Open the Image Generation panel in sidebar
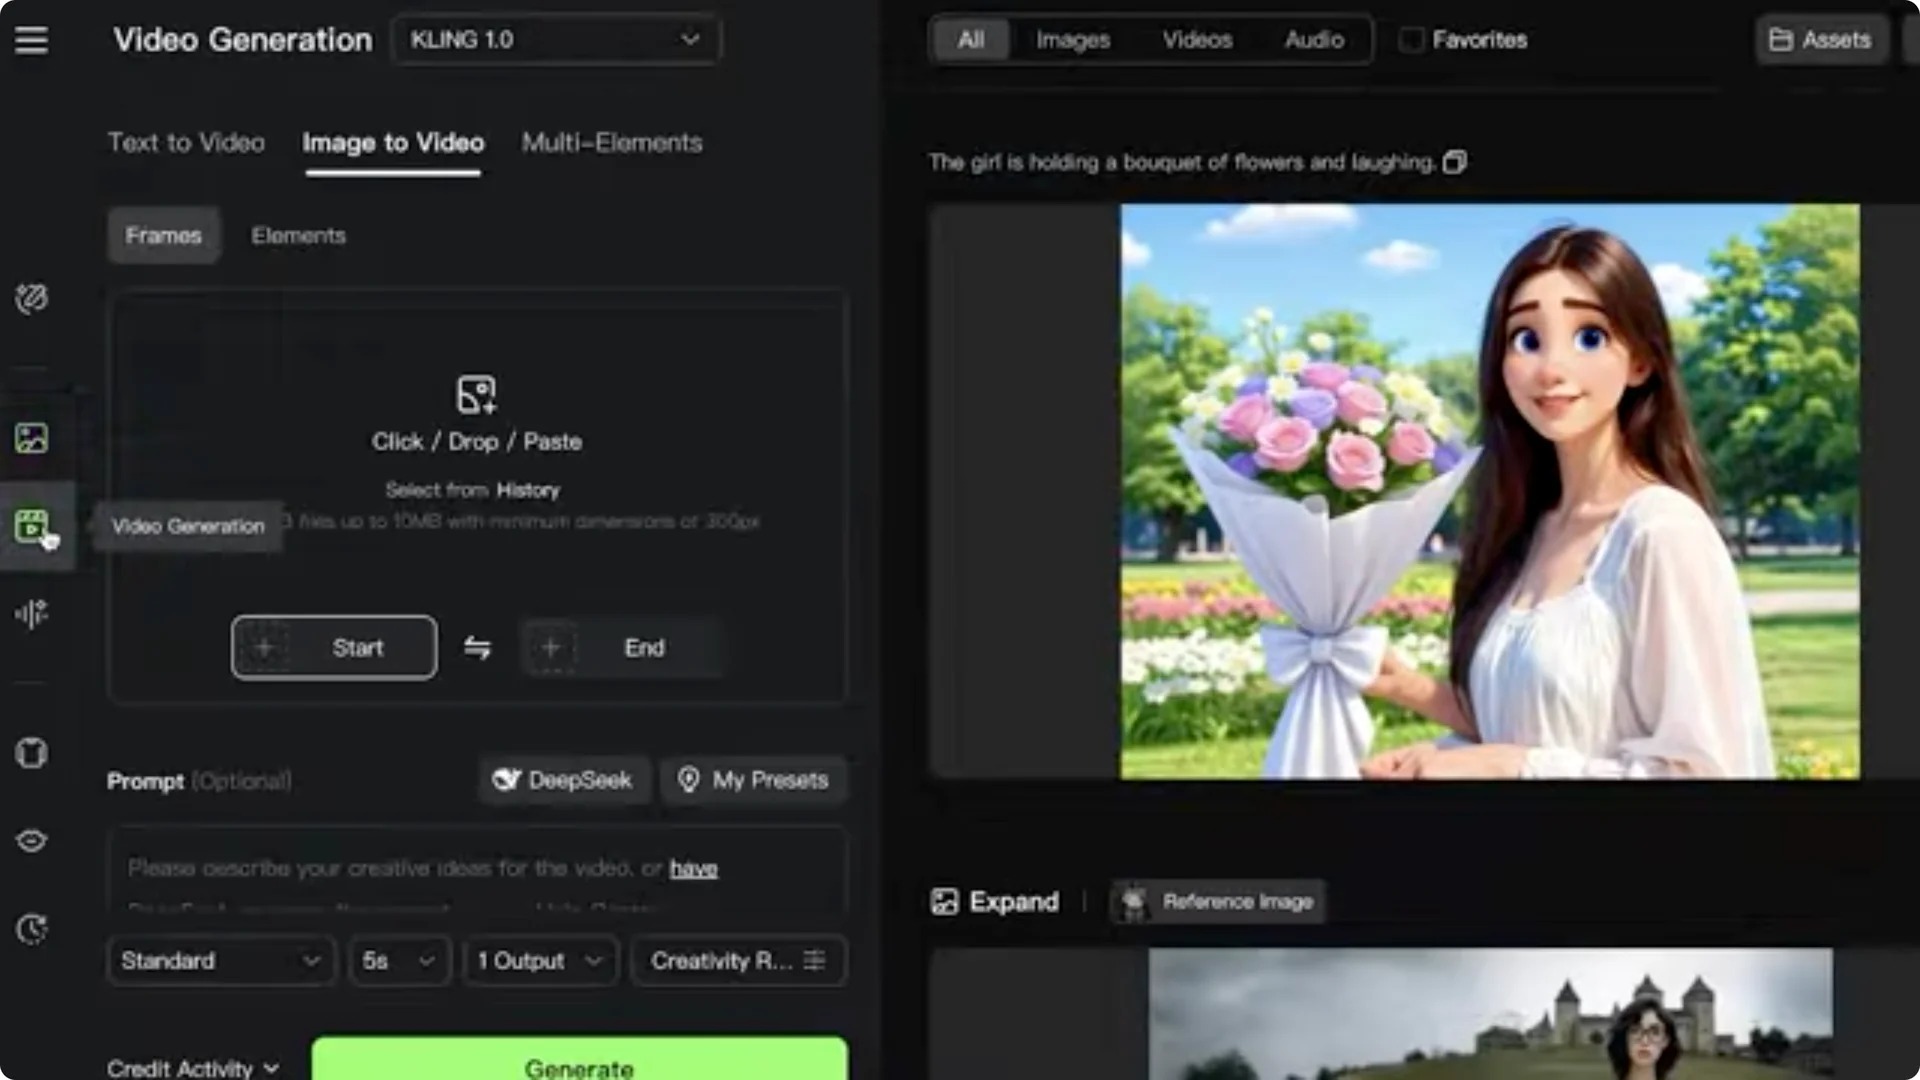The height and width of the screenshot is (1080, 1920). 31,437
